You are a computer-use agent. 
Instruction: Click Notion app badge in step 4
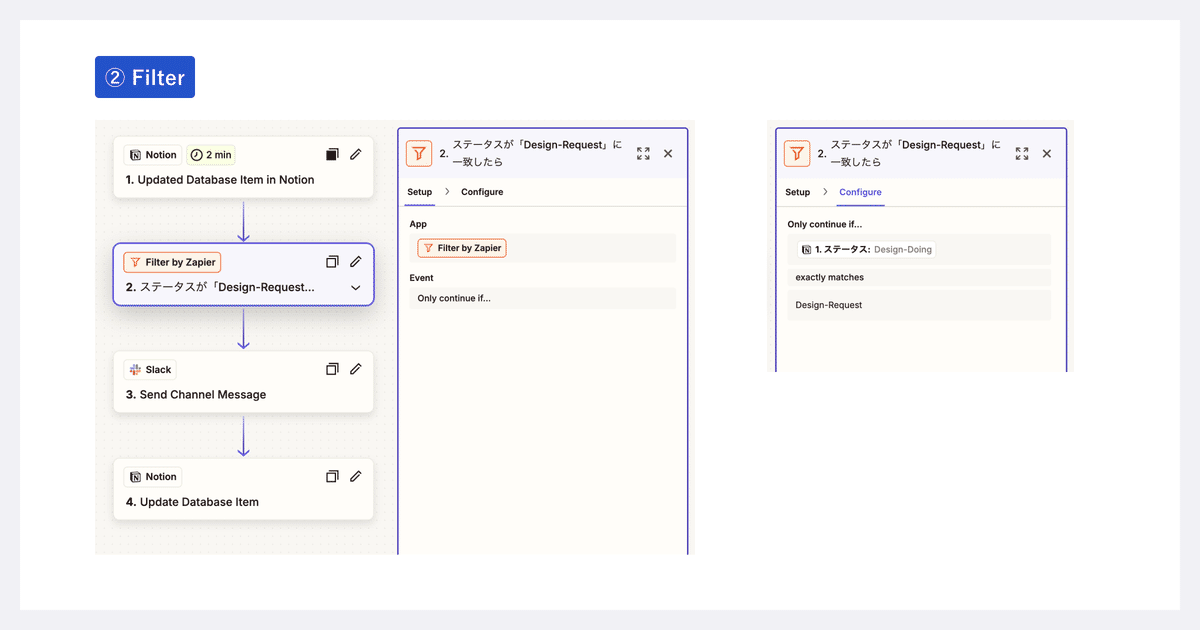coord(153,477)
